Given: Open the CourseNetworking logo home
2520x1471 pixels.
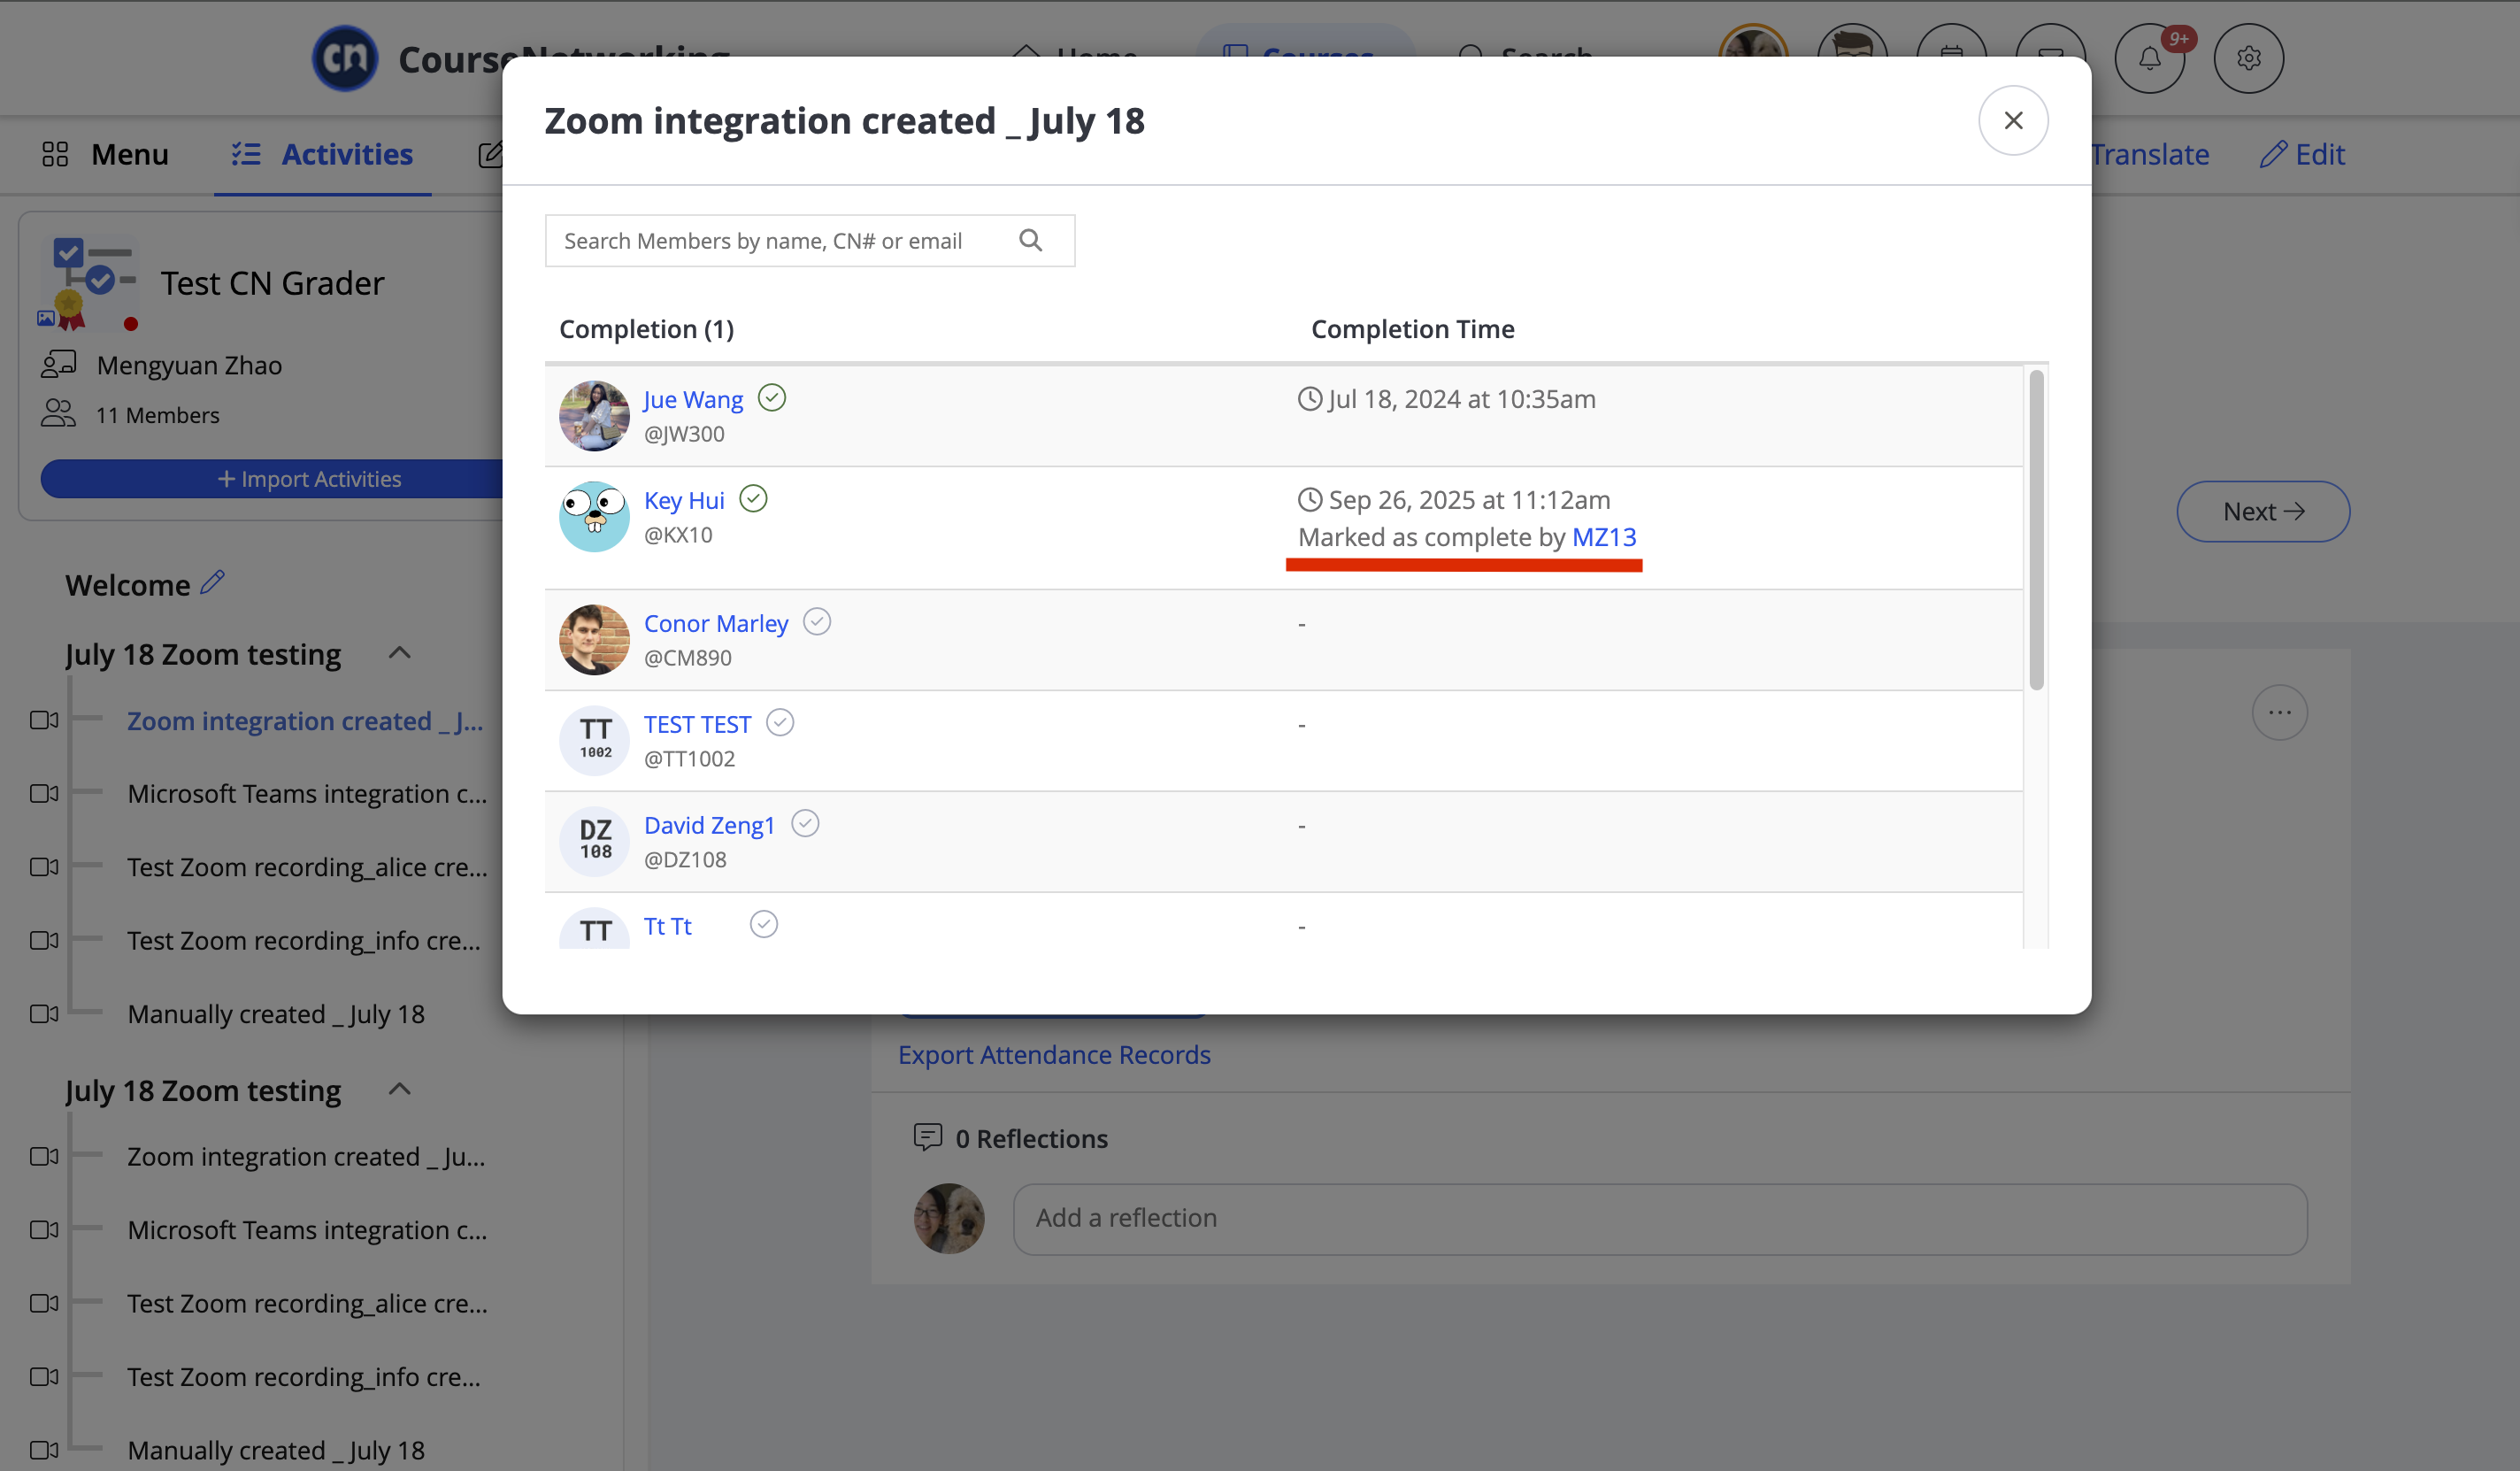Looking at the screenshot, I should 345,59.
